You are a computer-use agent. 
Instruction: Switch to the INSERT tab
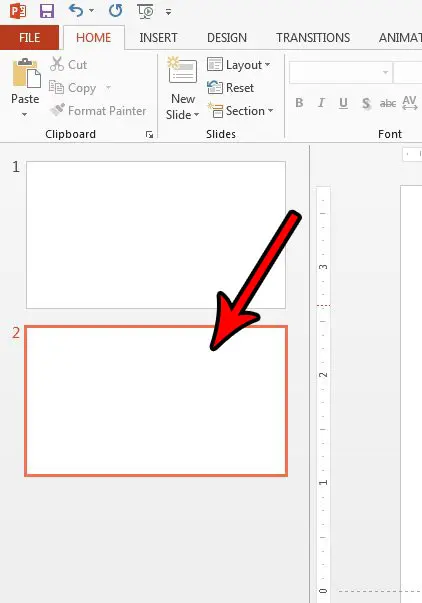pyautogui.click(x=158, y=38)
